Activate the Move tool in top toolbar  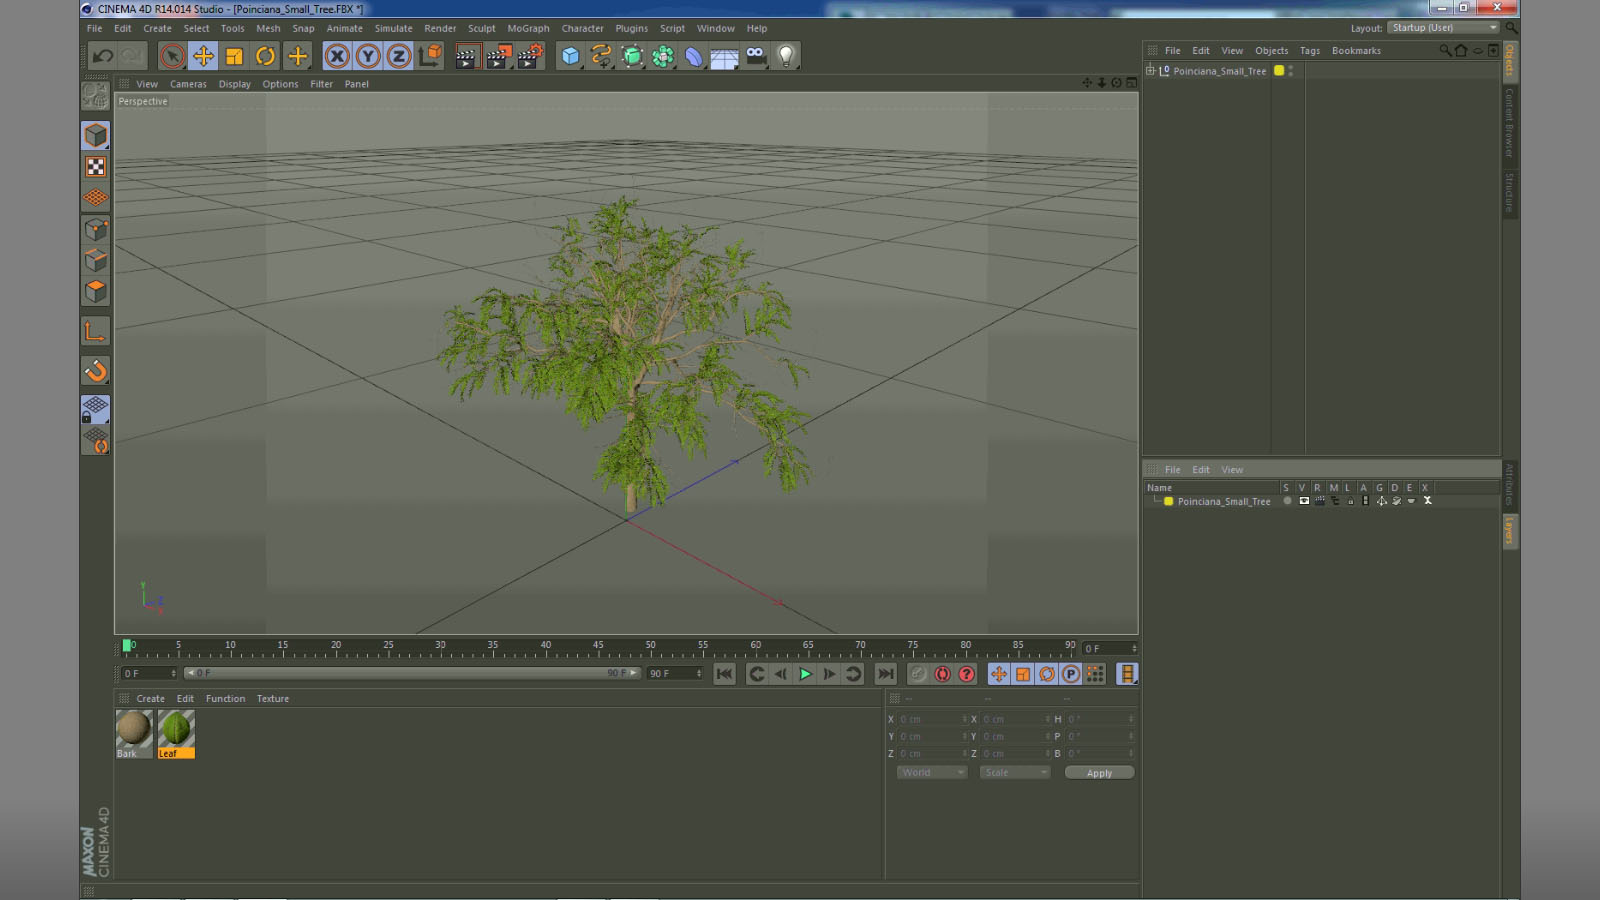click(203, 56)
